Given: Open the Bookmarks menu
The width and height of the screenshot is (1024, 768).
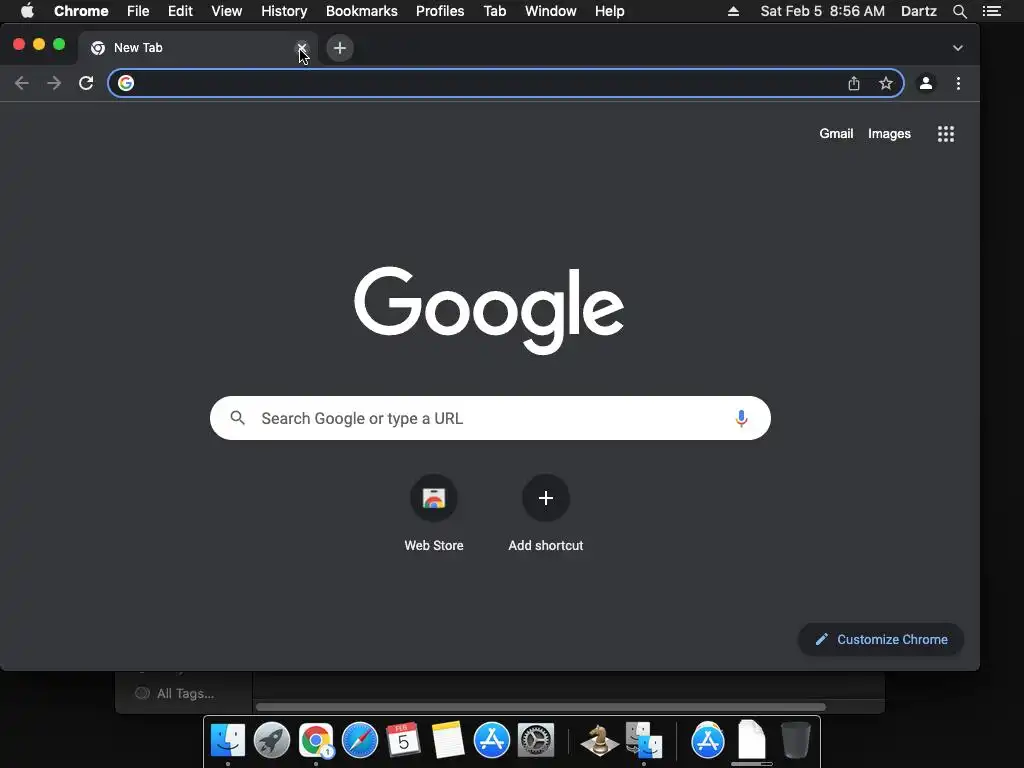Looking at the screenshot, I should [362, 11].
